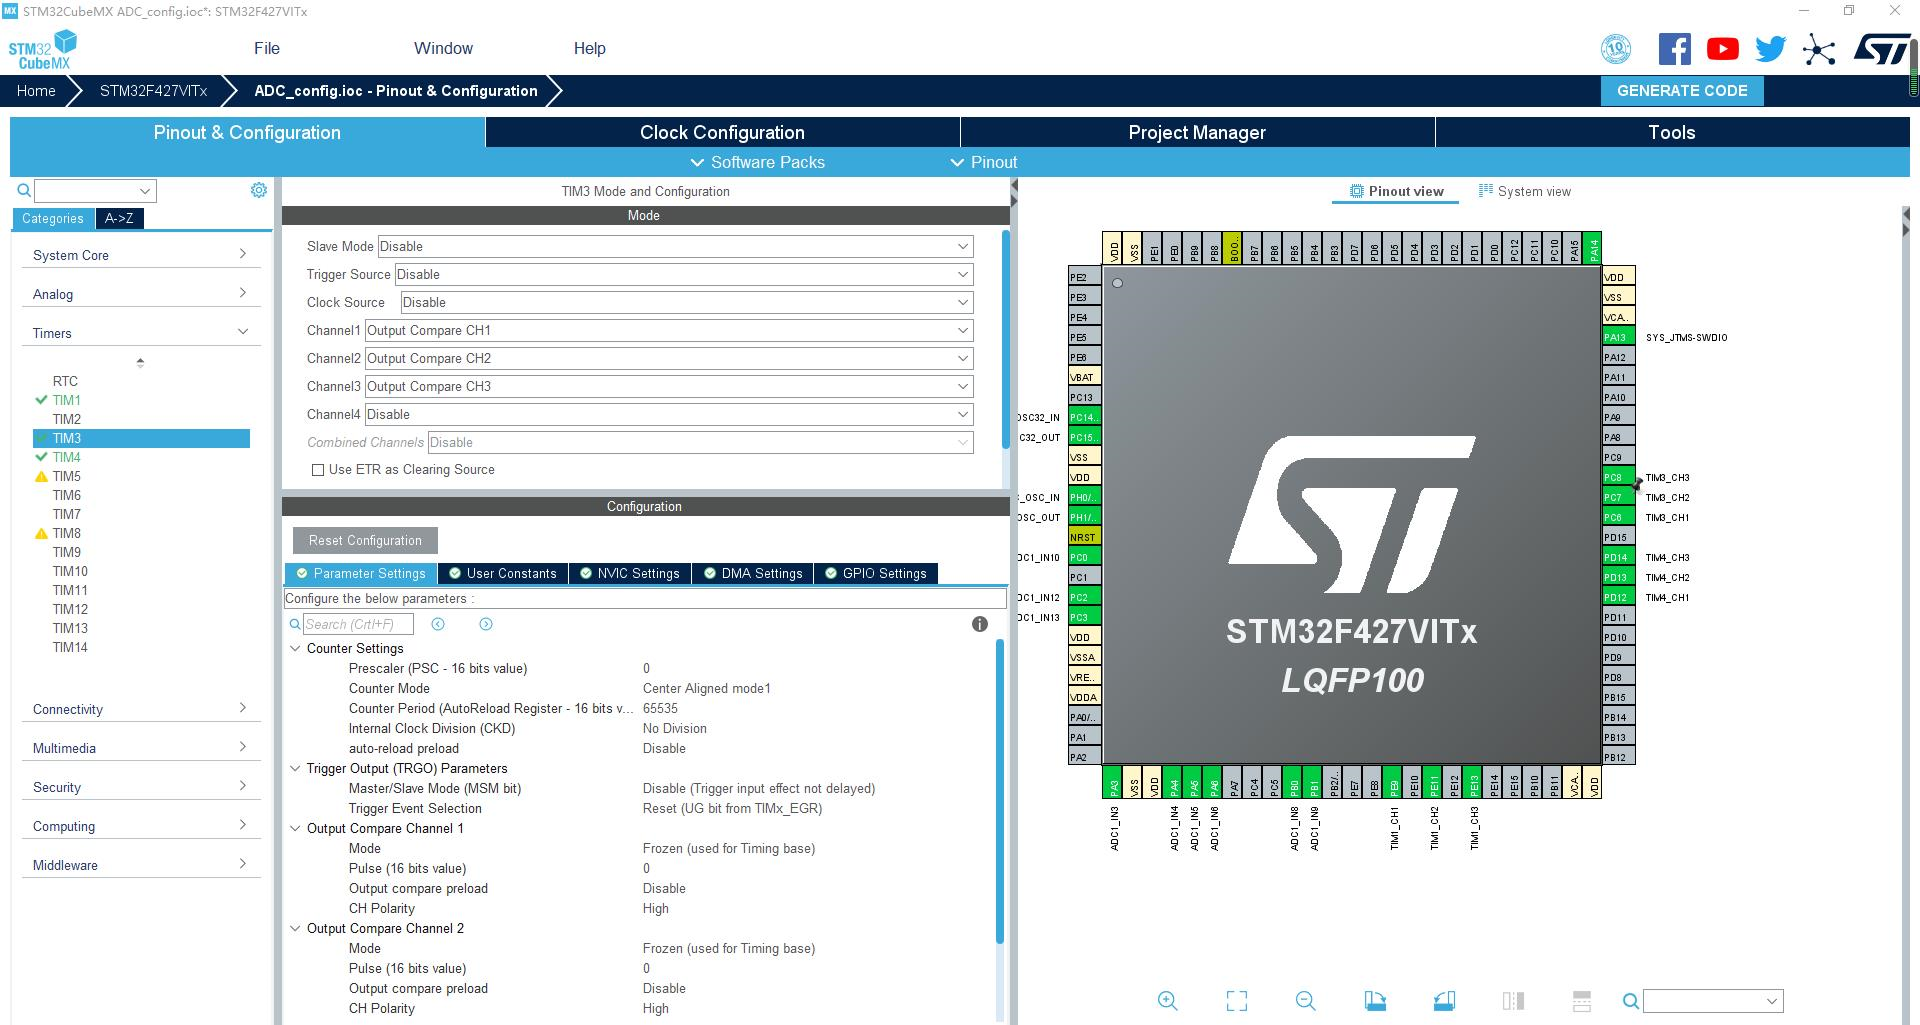Open the File menu
Image resolution: width=1920 pixels, height=1025 pixels.
point(267,48)
